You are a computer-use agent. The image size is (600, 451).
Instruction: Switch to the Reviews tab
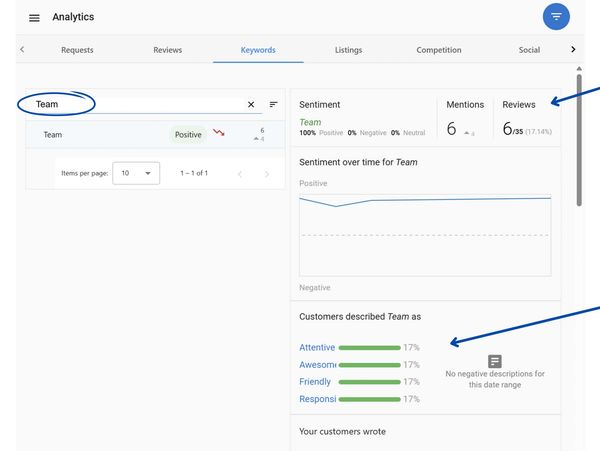coord(167,50)
